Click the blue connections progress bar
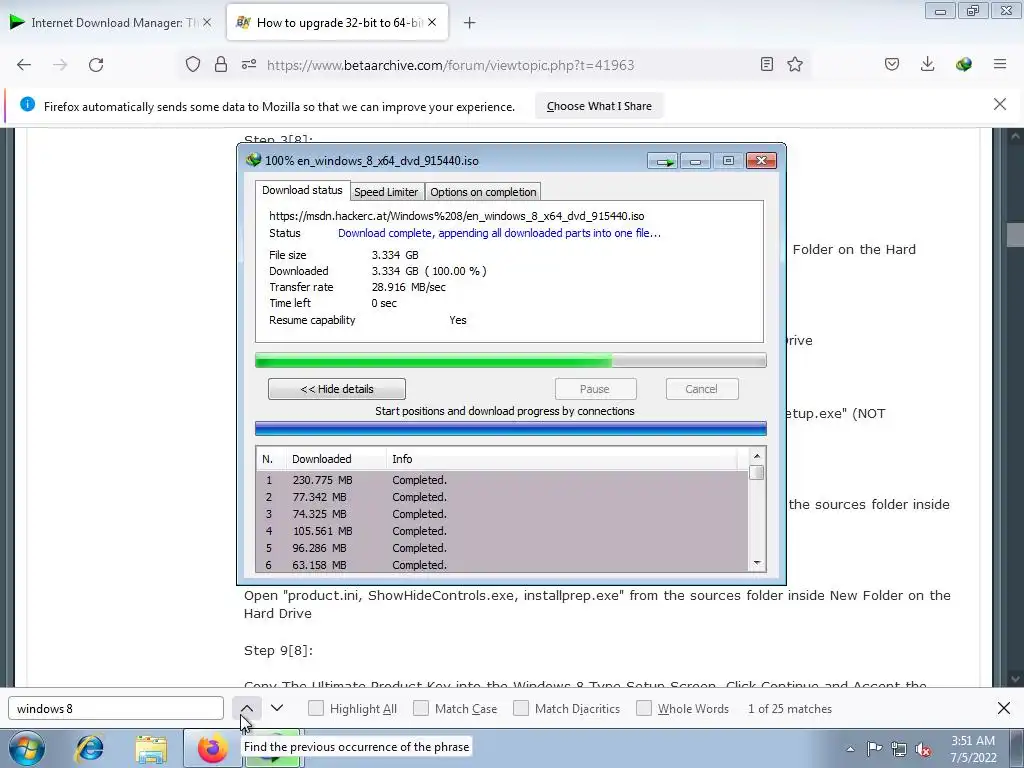The width and height of the screenshot is (1024, 768). (x=511, y=428)
